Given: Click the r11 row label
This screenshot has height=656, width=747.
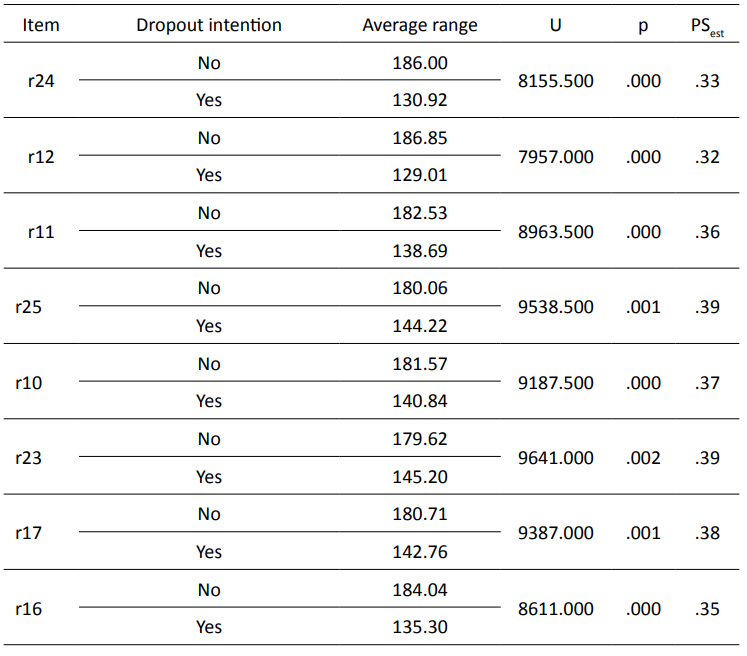Looking at the screenshot, I should (x=41, y=232).
